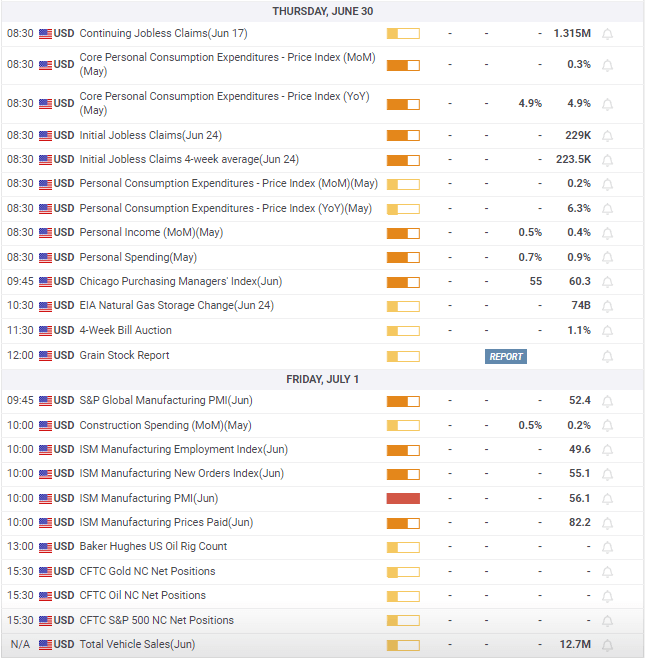Set bell for PCE Price Index (YoY)(May)

pyautogui.click(x=607, y=209)
